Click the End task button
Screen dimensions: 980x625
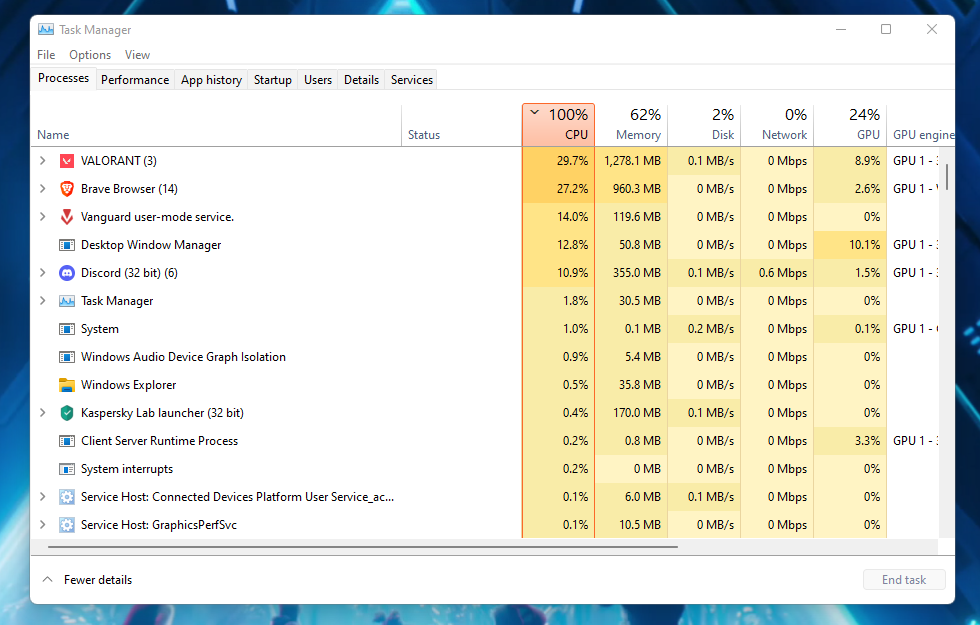tap(904, 580)
